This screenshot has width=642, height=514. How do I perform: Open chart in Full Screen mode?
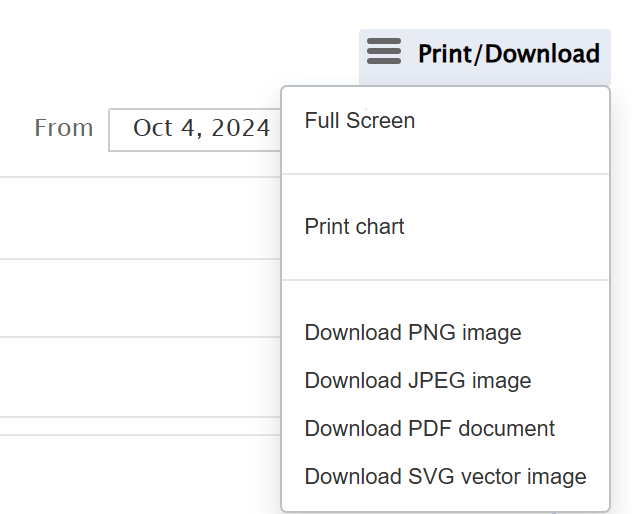(x=359, y=121)
